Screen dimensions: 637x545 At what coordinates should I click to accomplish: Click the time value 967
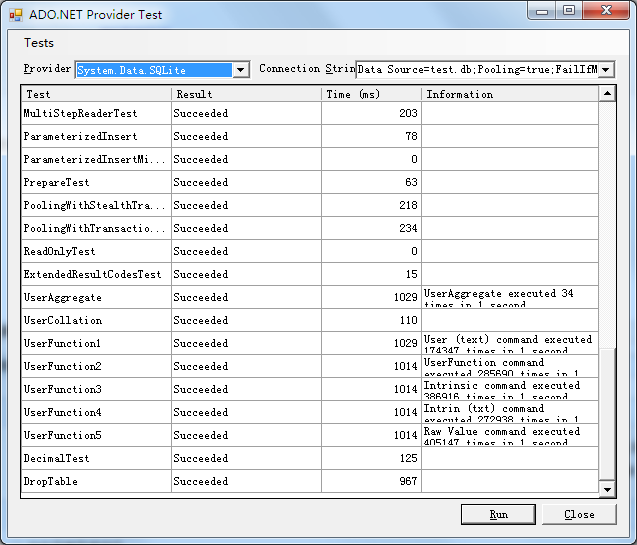click(x=408, y=482)
